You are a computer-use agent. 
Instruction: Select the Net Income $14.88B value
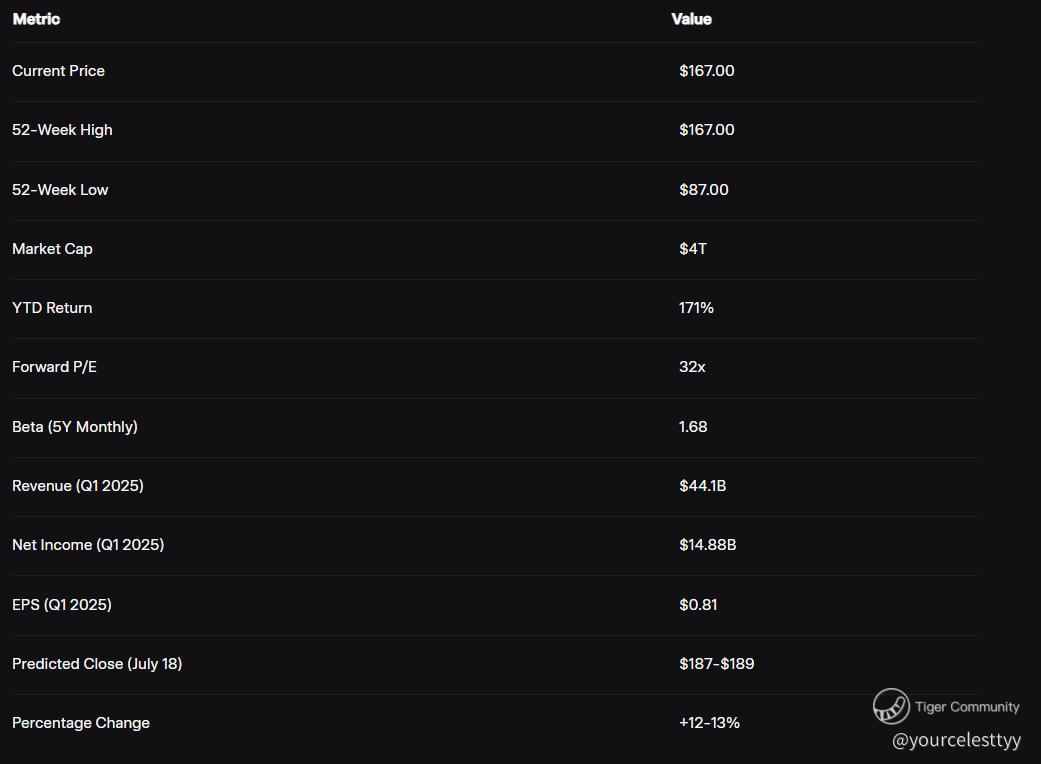[x=708, y=545]
